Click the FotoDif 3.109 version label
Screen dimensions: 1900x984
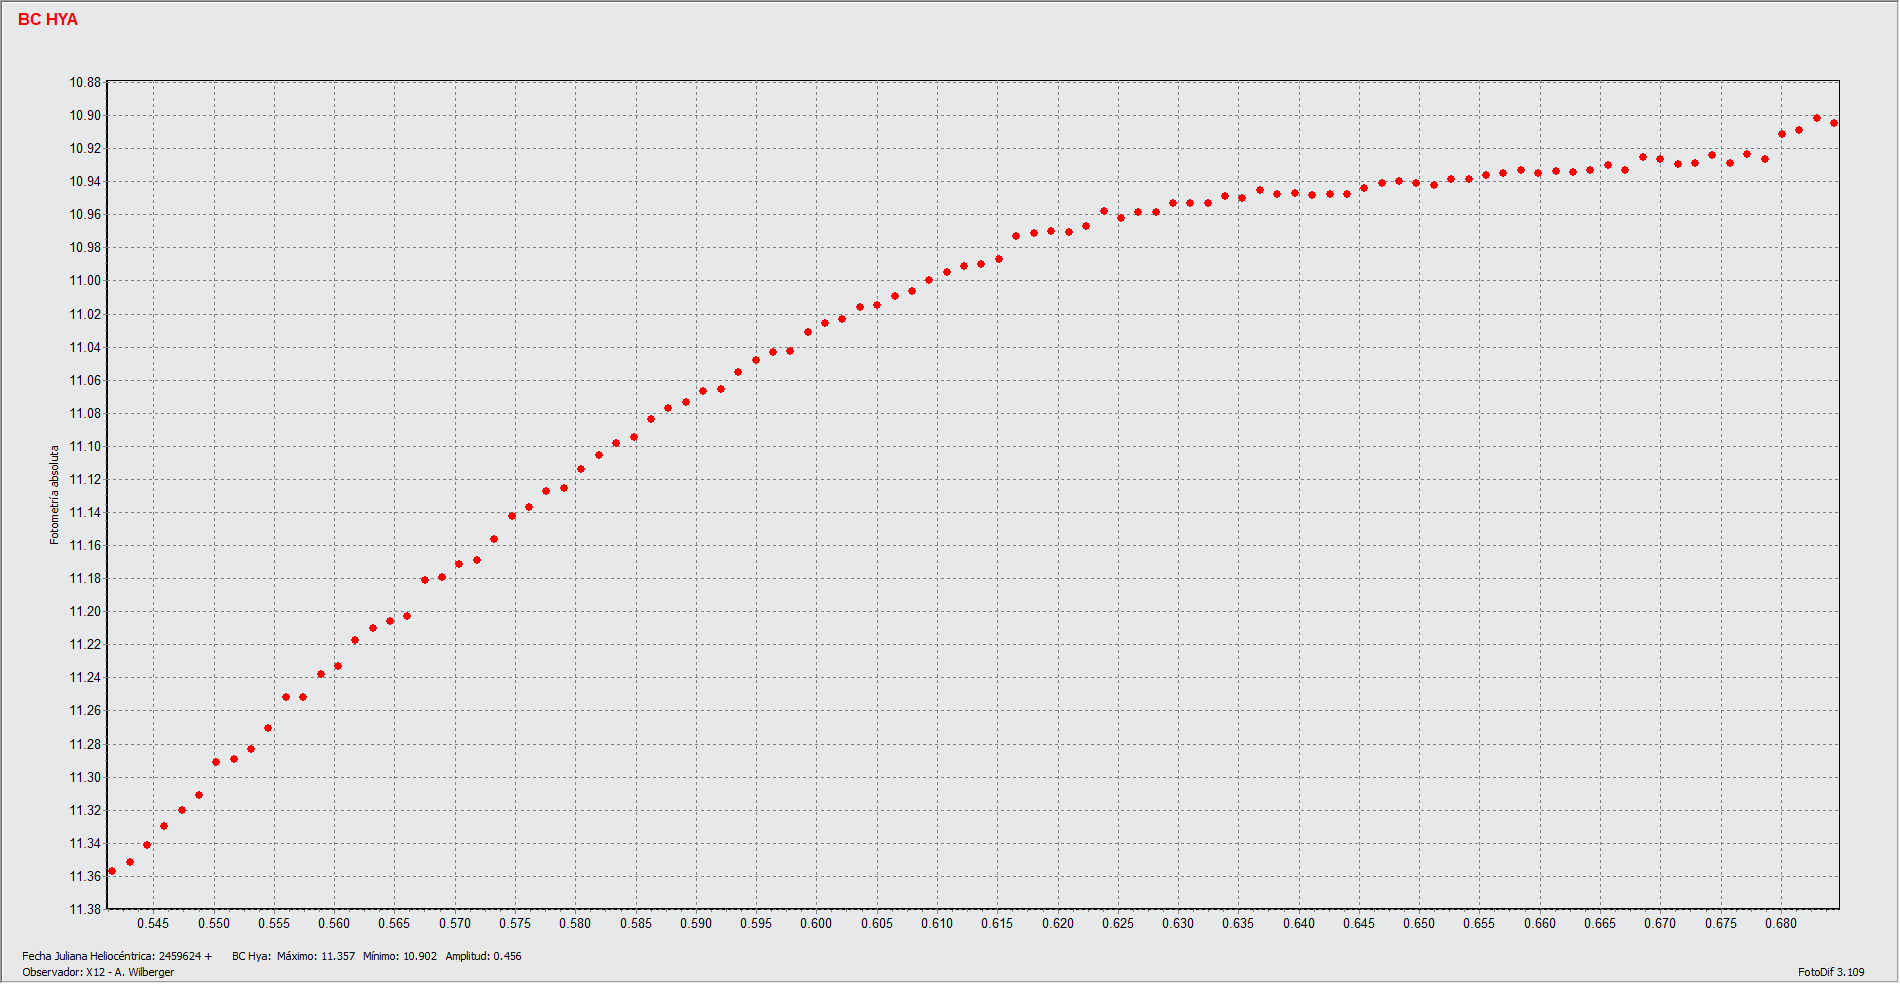(1830, 972)
